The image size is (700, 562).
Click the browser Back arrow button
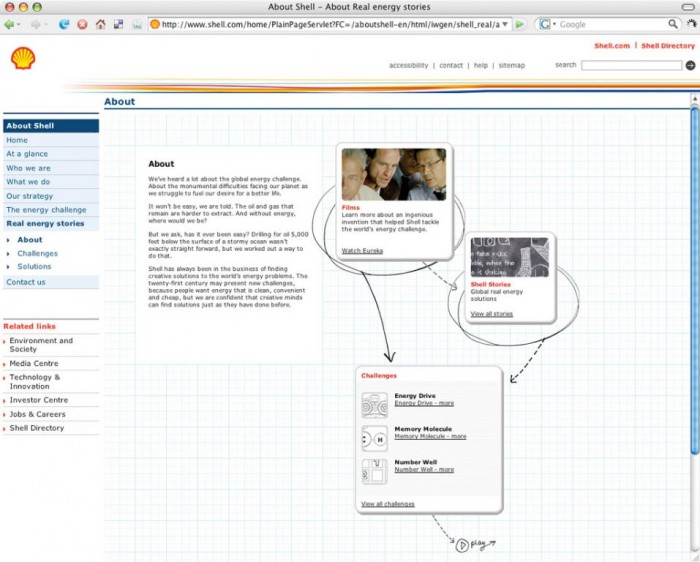[8, 24]
